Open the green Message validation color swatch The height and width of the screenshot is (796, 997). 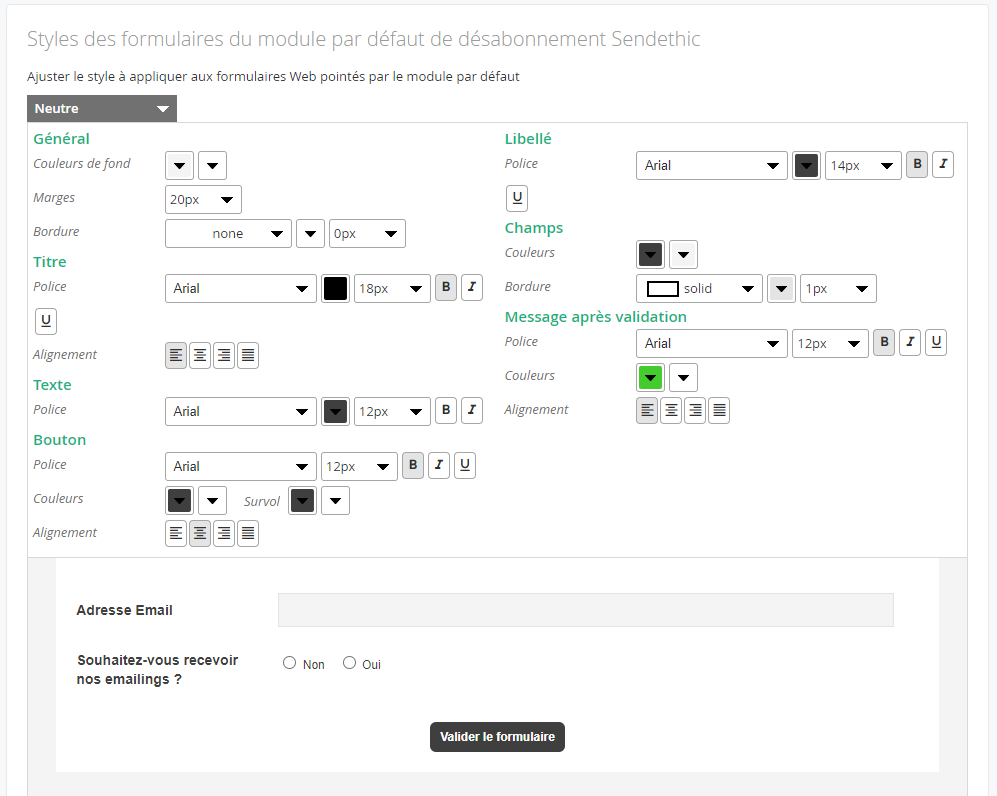click(x=650, y=377)
